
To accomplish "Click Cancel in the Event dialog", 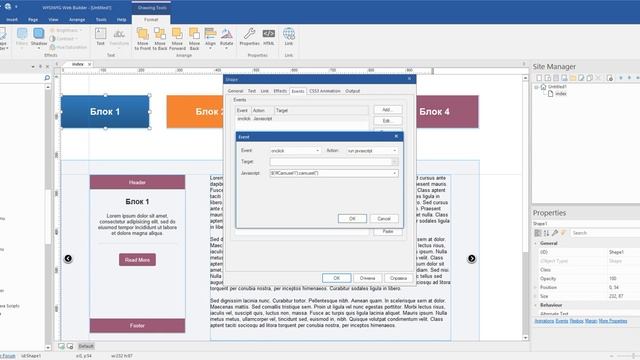I will coord(384,219).
